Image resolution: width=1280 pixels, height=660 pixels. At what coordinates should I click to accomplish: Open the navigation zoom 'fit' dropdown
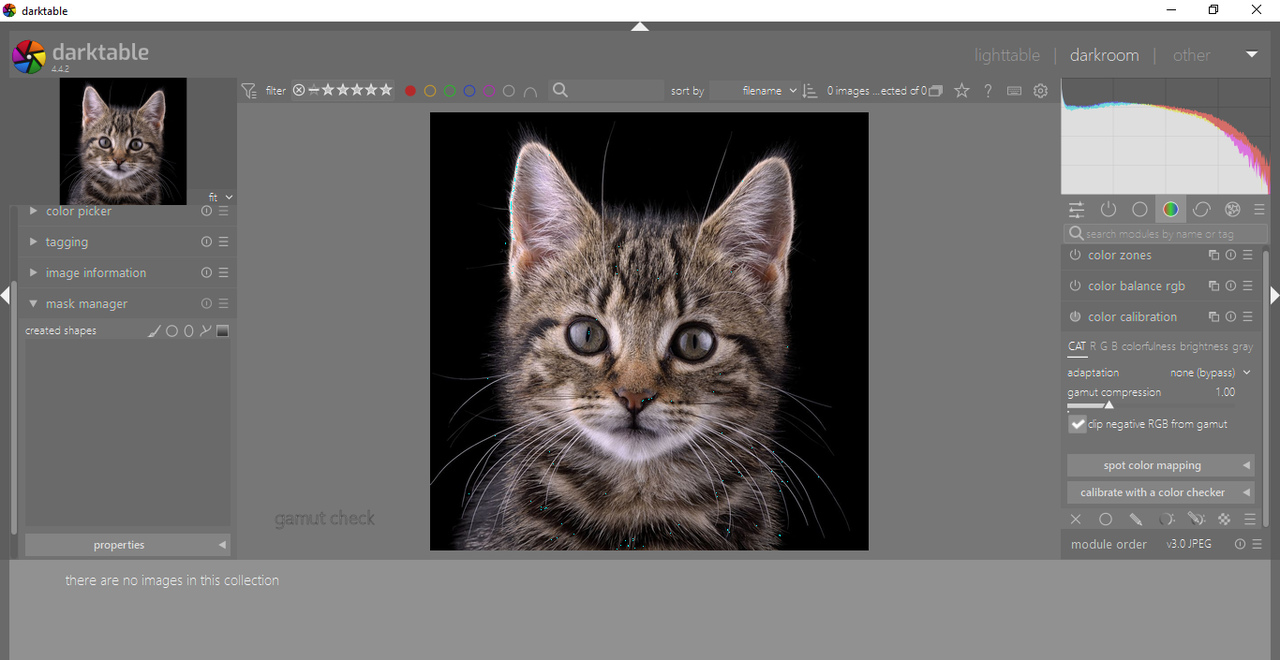pyautogui.click(x=221, y=198)
